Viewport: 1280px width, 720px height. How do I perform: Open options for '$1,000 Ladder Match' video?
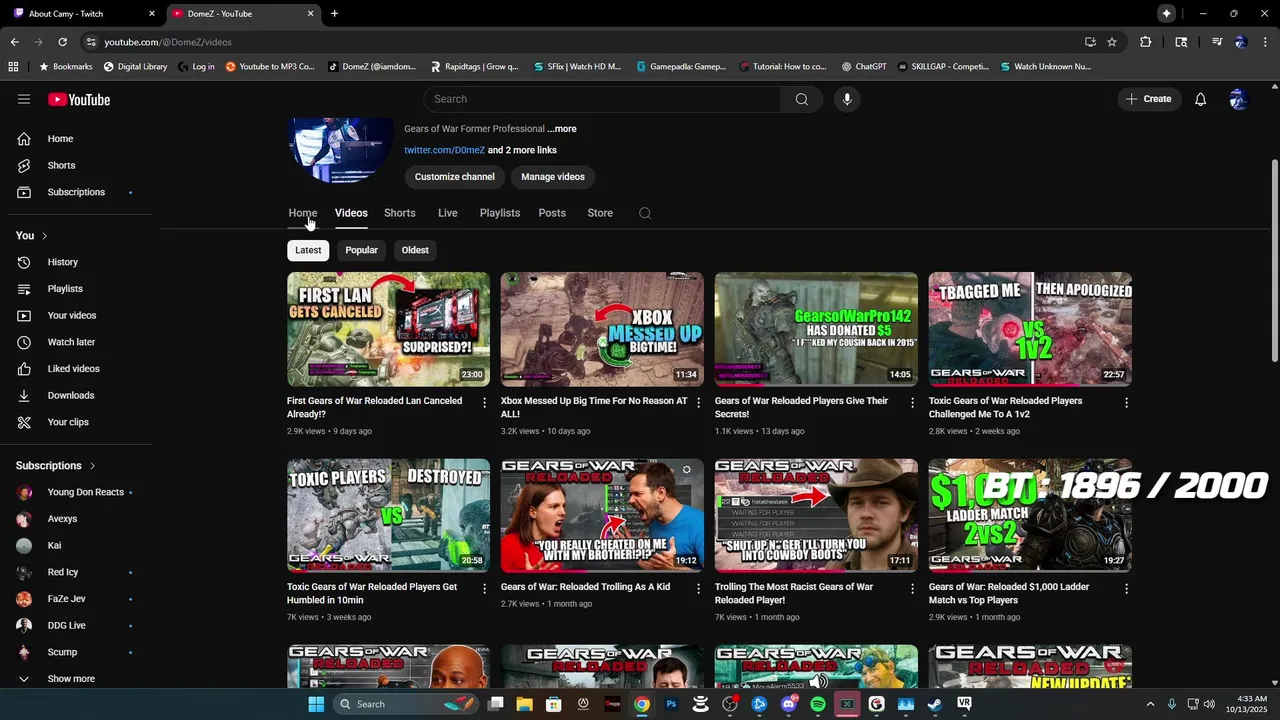pos(1126,589)
